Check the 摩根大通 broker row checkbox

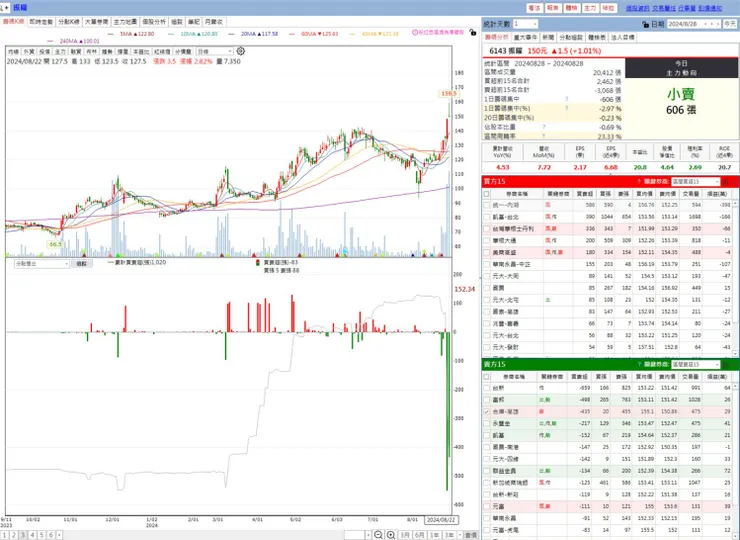click(x=487, y=240)
